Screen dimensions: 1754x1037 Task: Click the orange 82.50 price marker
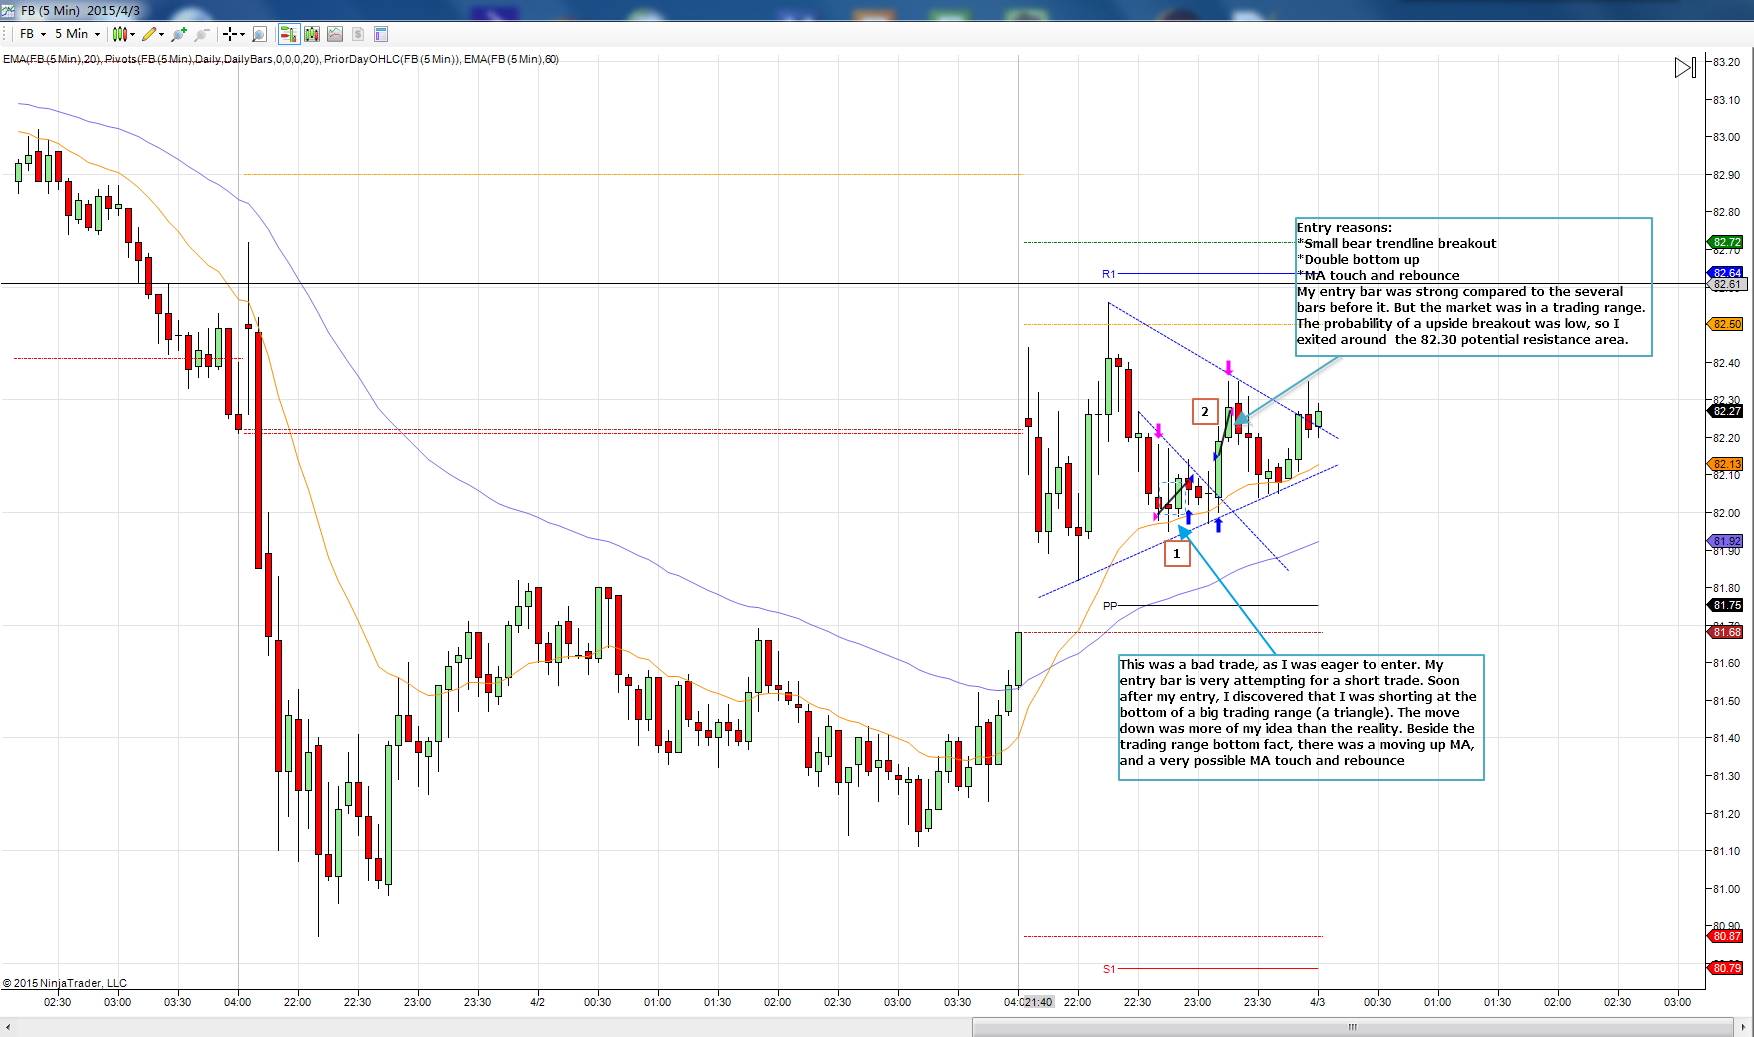tap(1726, 324)
